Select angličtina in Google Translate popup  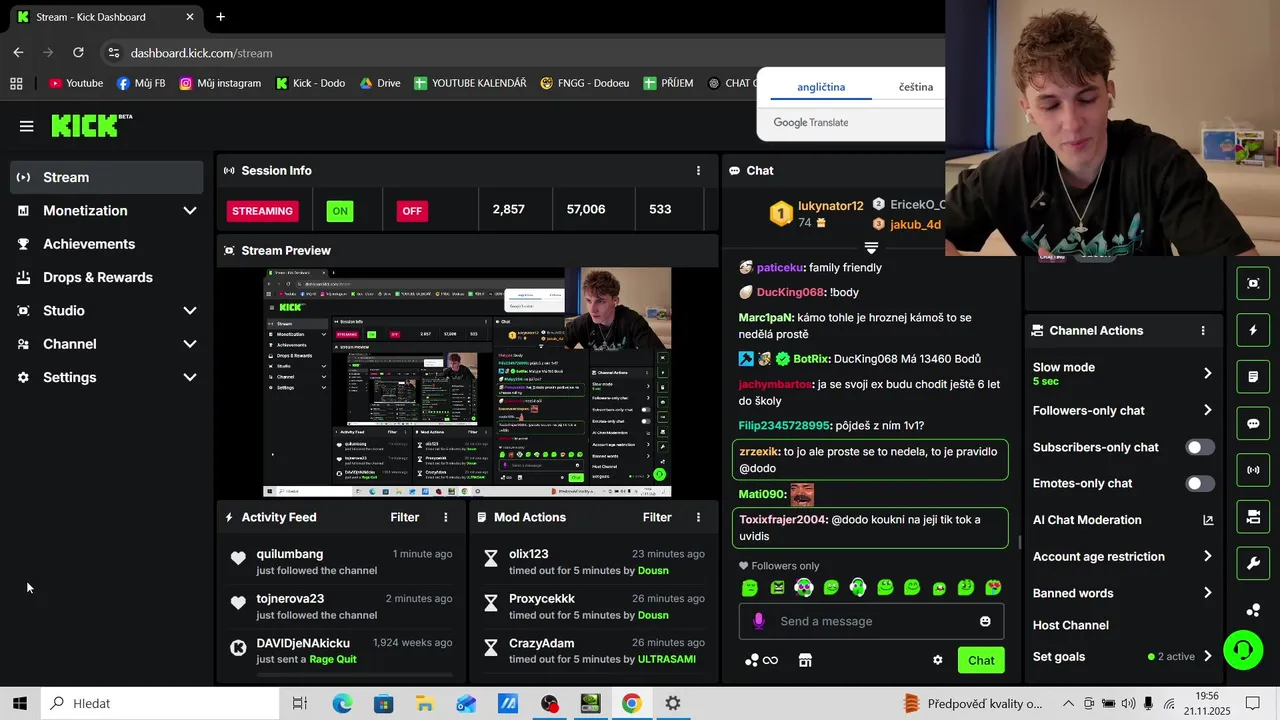click(821, 87)
